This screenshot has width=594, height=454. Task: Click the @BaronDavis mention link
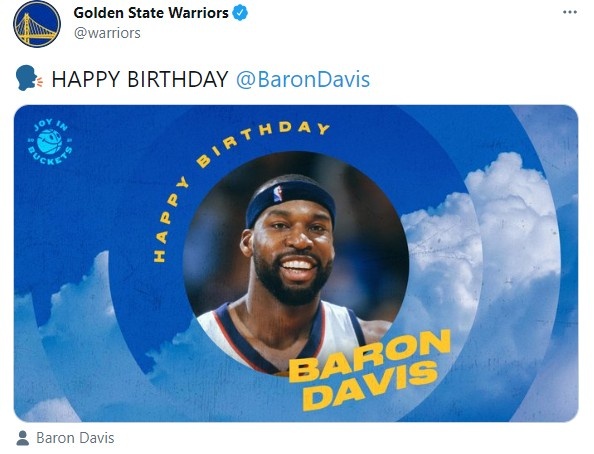(x=303, y=80)
